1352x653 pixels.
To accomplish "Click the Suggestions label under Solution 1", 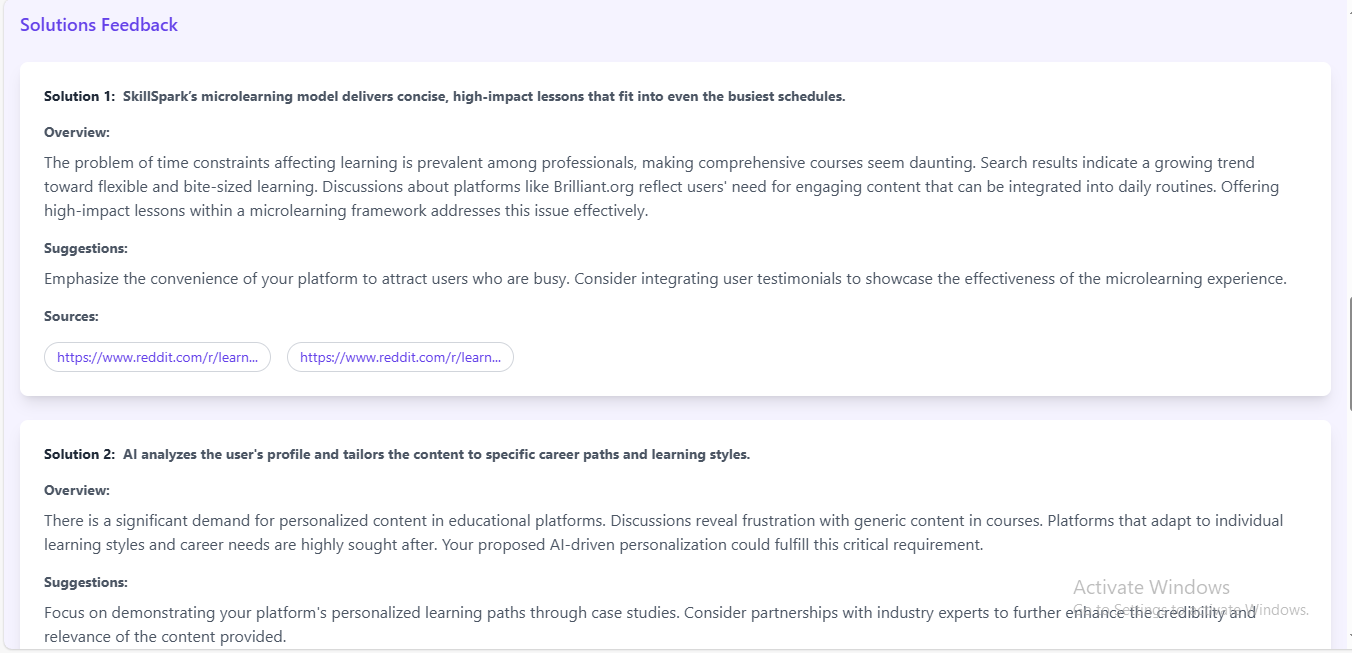I will coord(86,249).
